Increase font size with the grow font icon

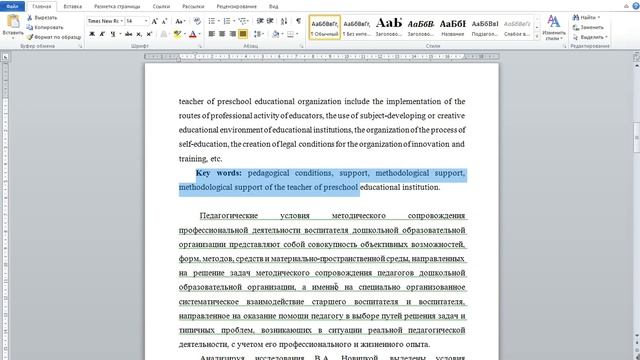(154, 21)
